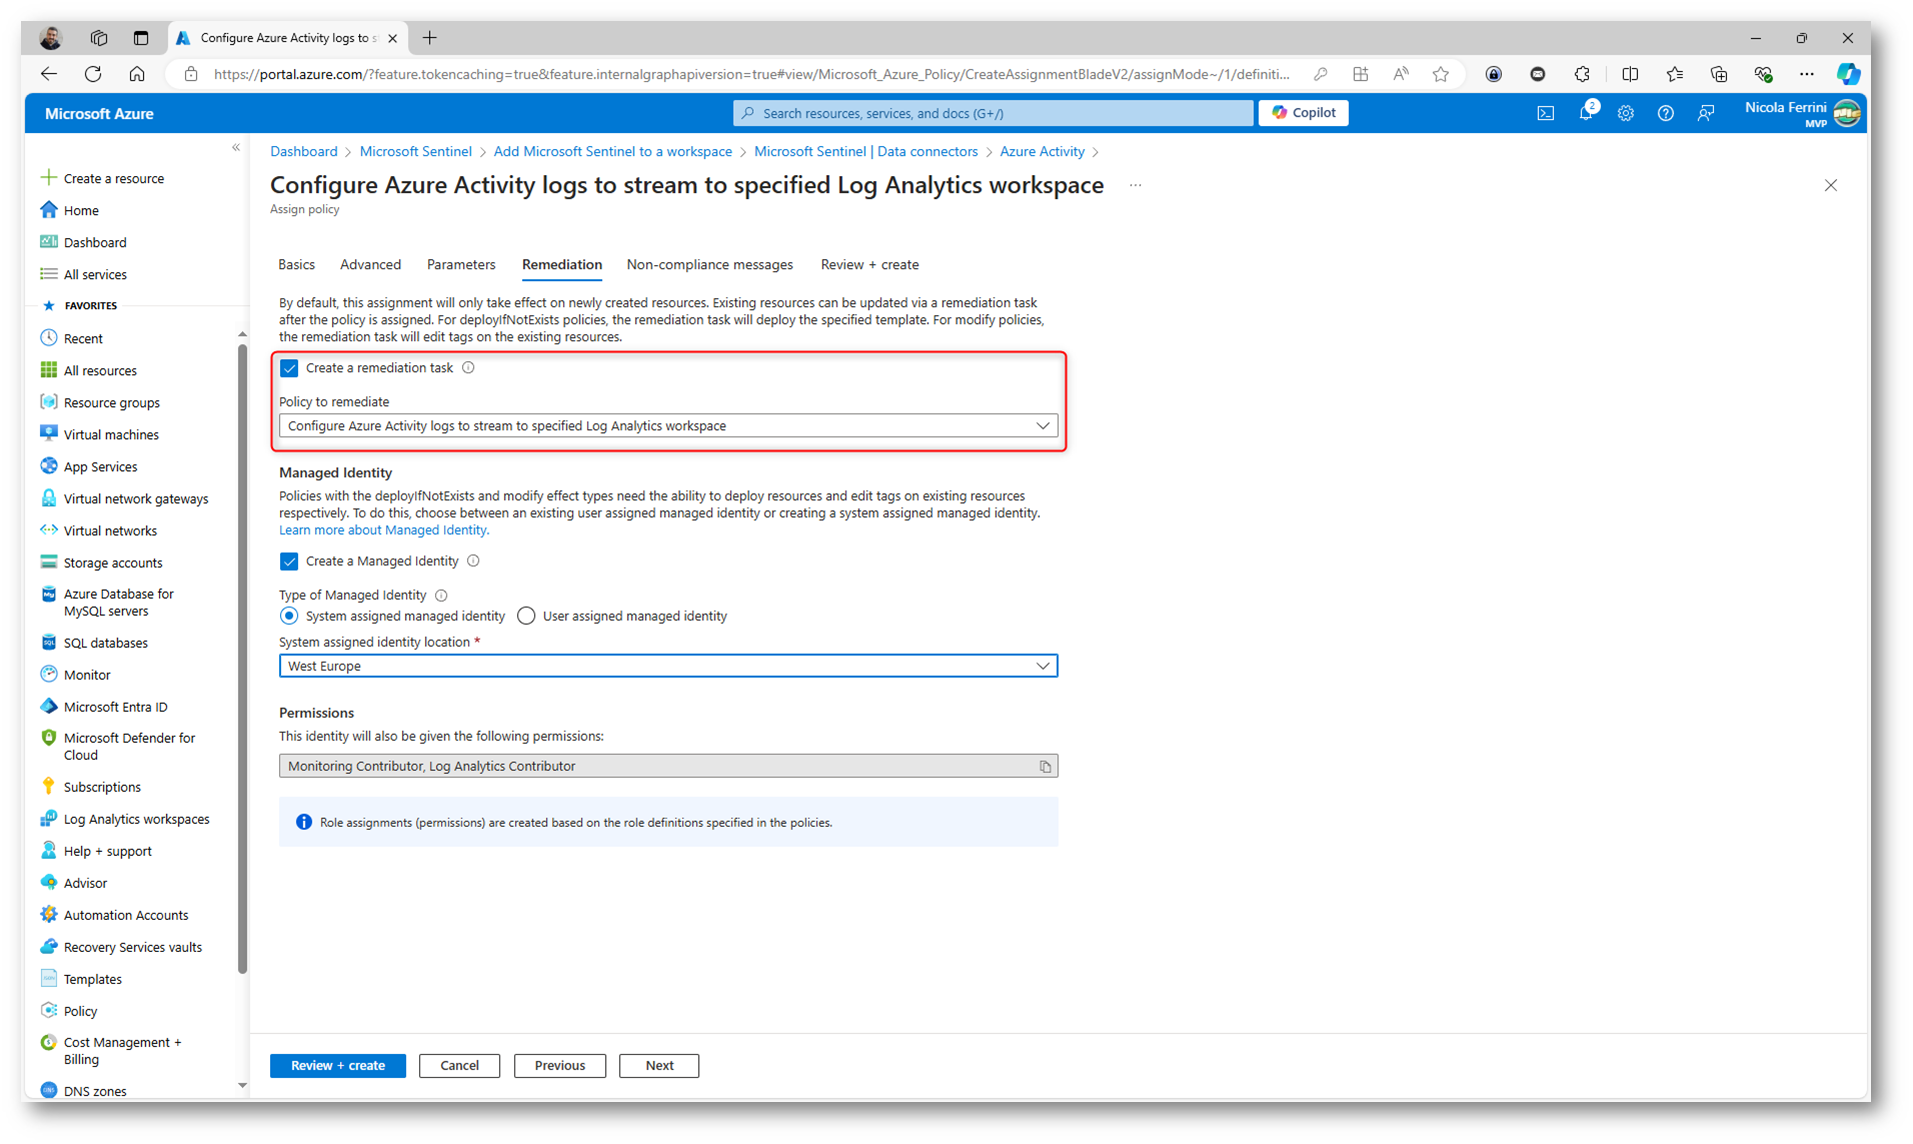Viewport: 1913px width, 1144px height.
Task: Click the Cancel button
Action: point(459,1066)
